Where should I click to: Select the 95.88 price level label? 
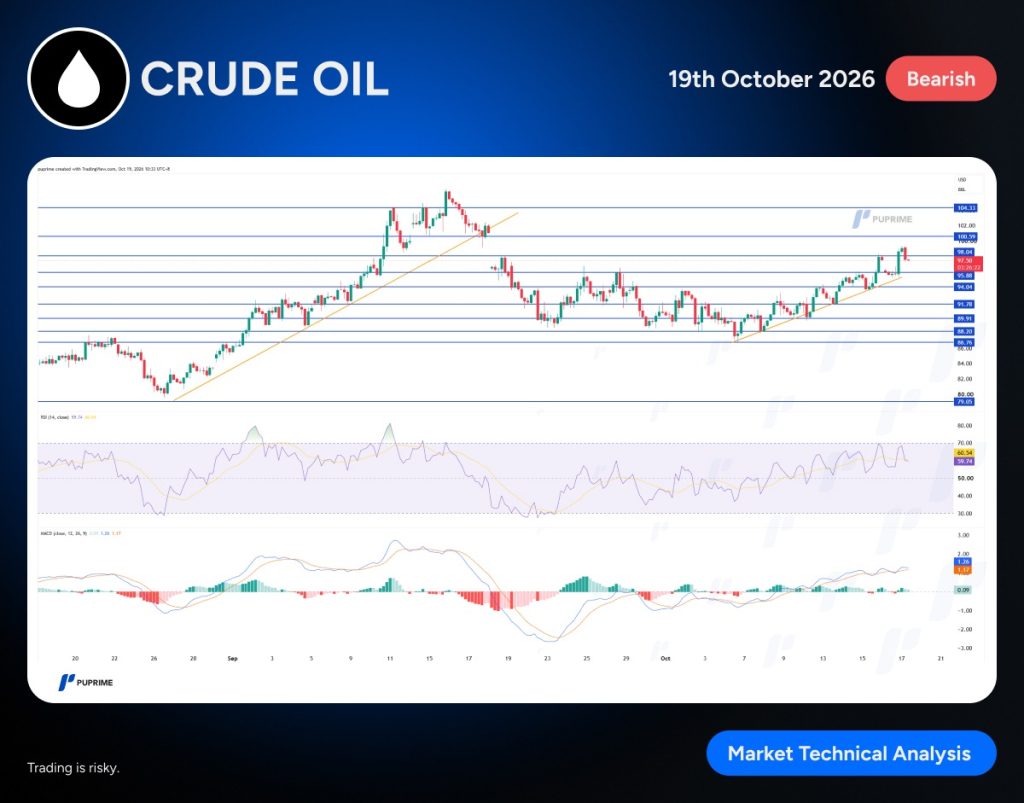click(x=964, y=276)
